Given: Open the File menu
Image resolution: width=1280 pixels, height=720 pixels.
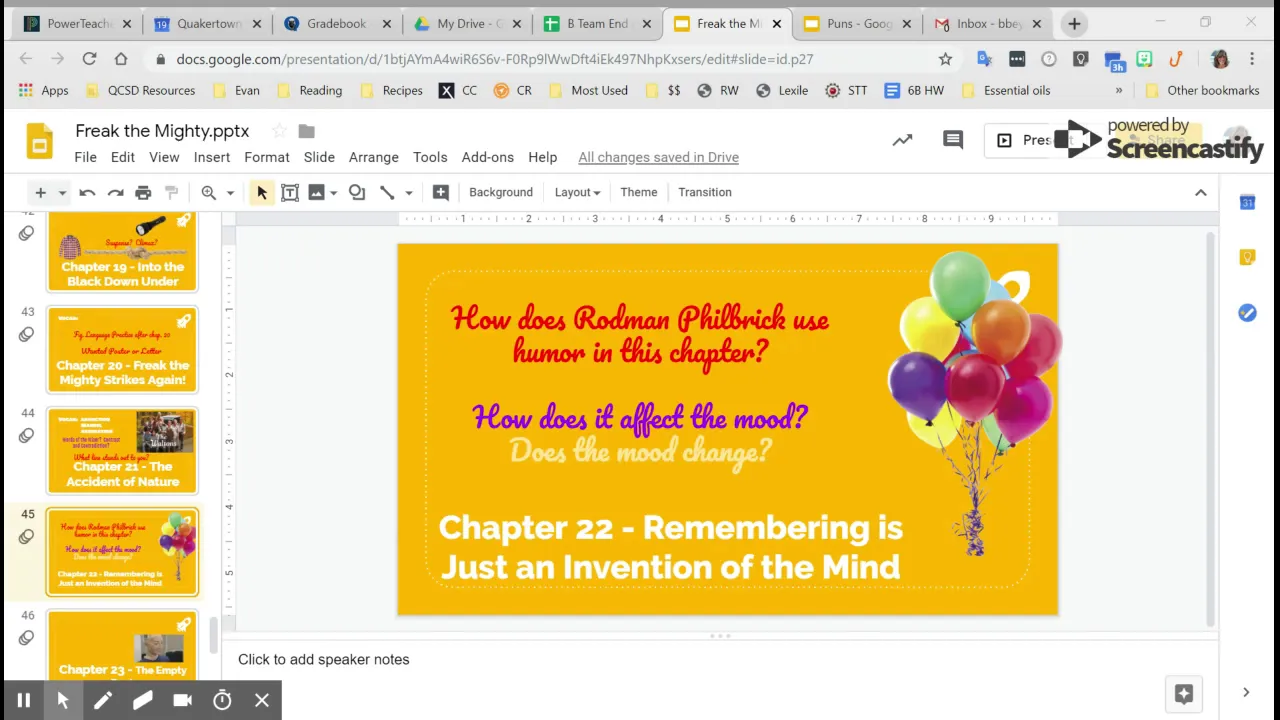Looking at the screenshot, I should click(x=85, y=157).
